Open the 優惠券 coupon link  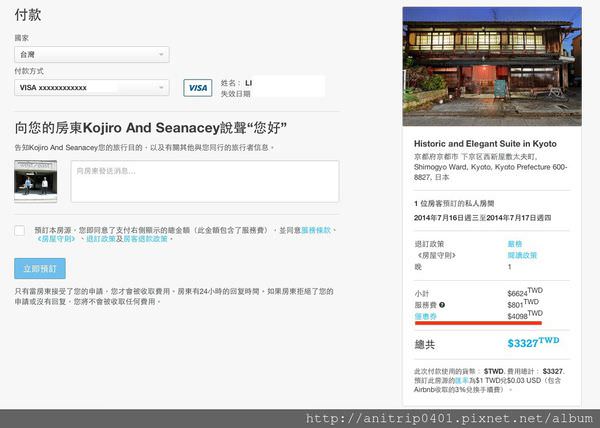pos(426,316)
